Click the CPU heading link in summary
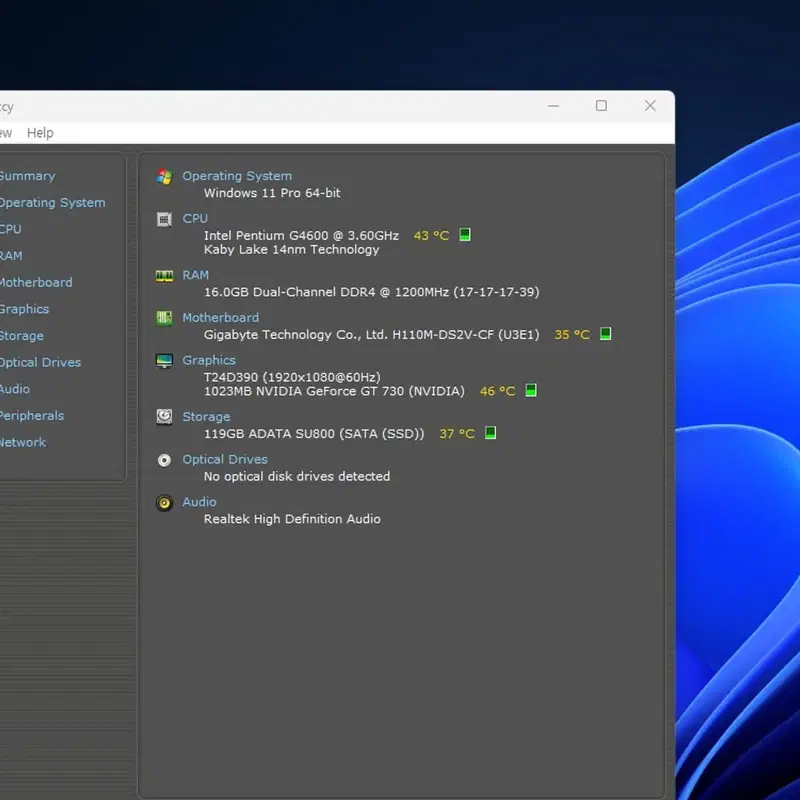The width and height of the screenshot is (800, 800). (x=195, y=218)
